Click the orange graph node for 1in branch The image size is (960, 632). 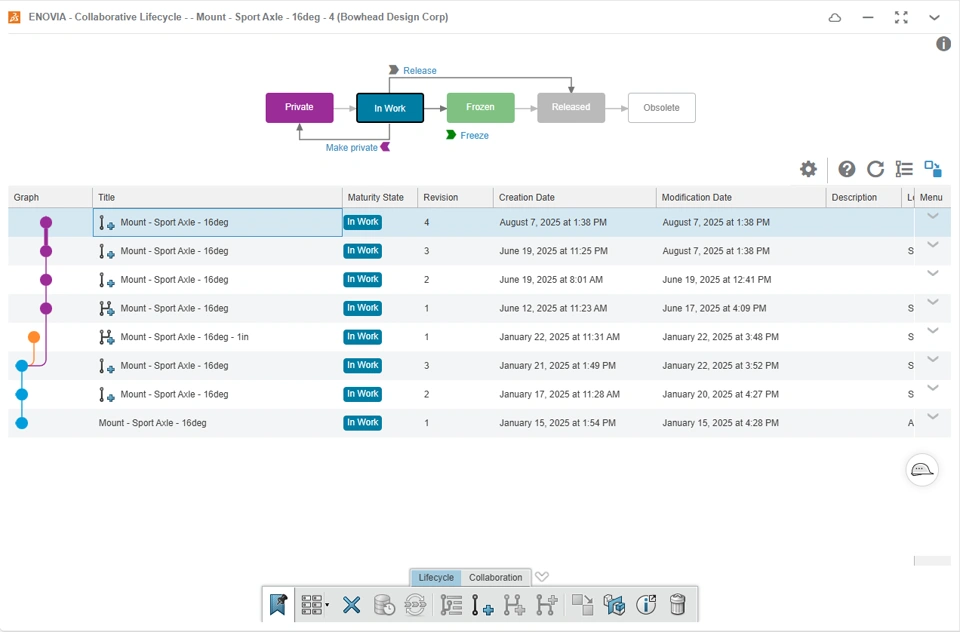(x=34, y=337)
